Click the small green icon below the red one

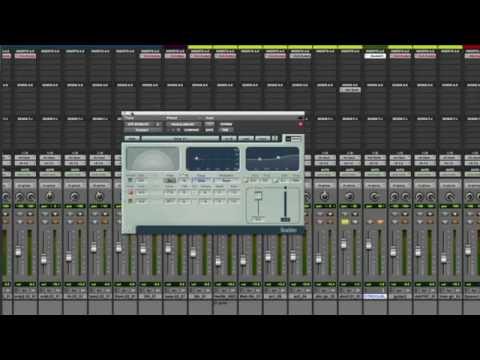[x=130, y=200]
